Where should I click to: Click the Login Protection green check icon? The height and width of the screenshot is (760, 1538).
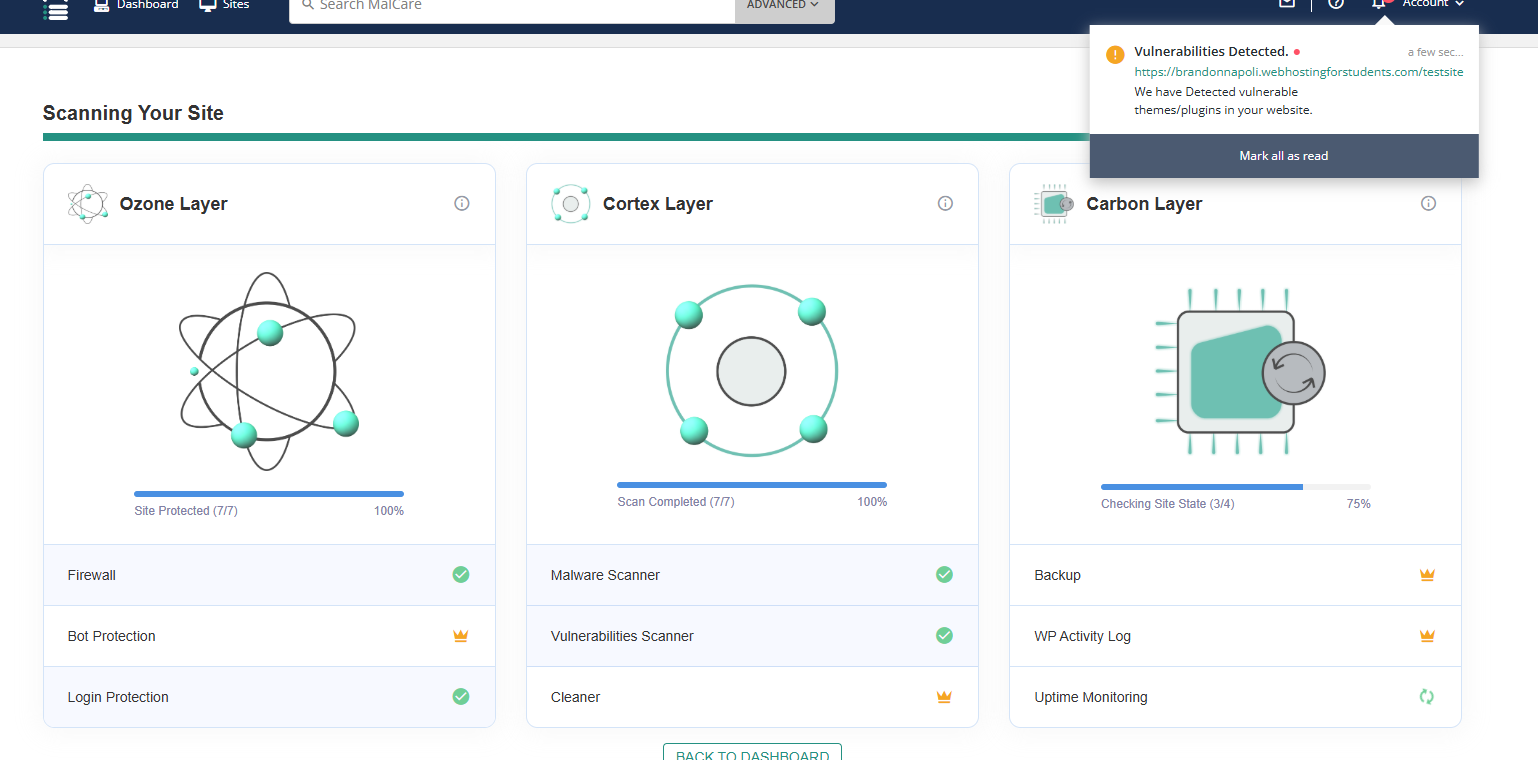461,696
